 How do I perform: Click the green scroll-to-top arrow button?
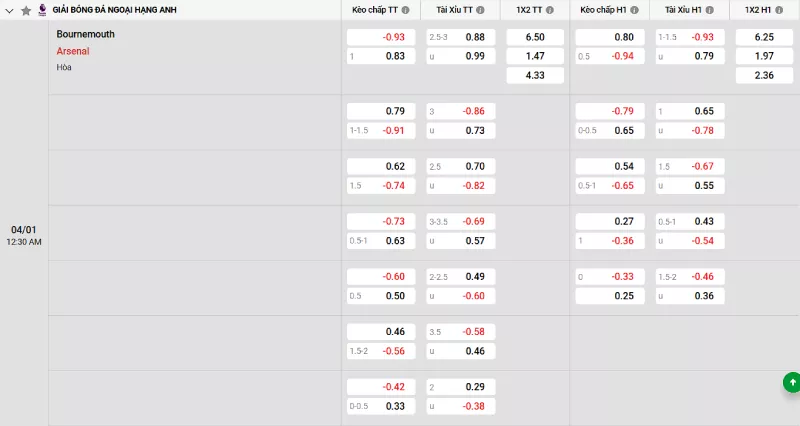(x=791, y=381)
